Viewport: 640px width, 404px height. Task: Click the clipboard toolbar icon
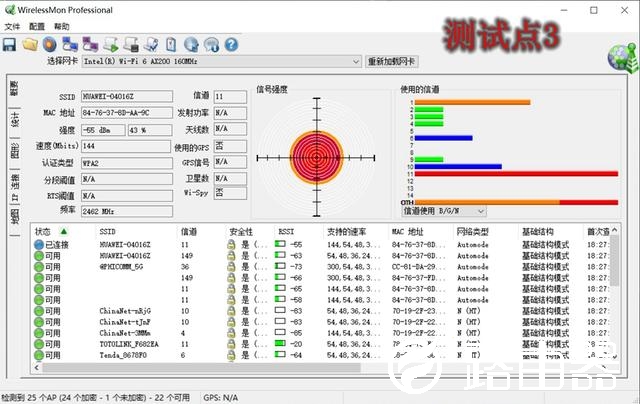pos(171,44)
